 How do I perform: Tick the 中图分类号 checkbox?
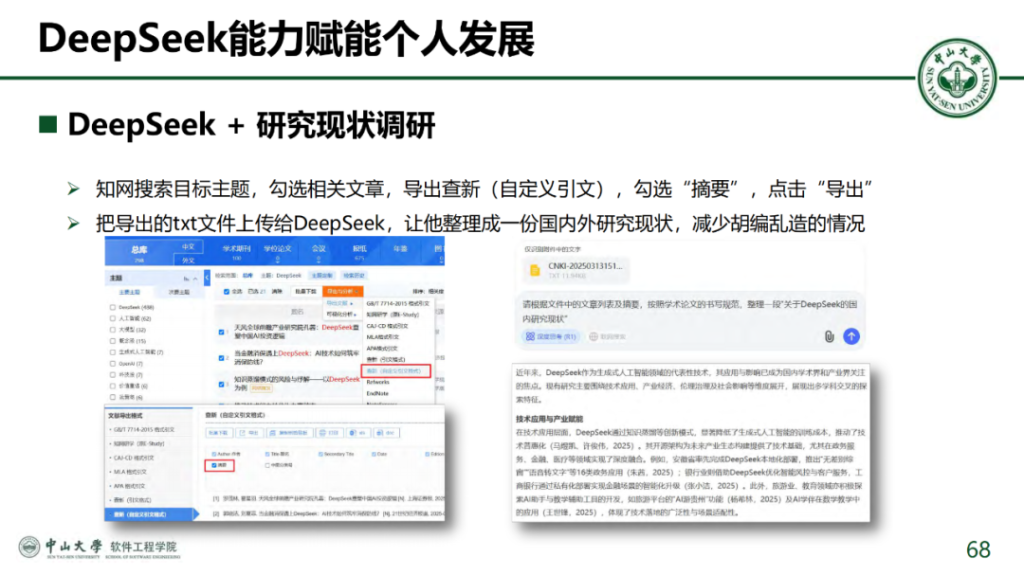pyautogui.click(x=267, y=465)
